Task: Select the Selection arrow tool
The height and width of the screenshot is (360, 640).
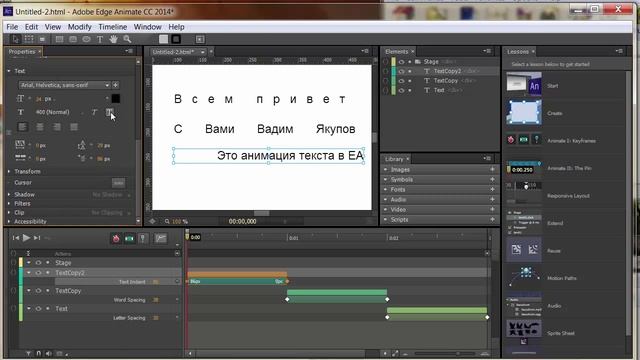Action: coord(16,39)
